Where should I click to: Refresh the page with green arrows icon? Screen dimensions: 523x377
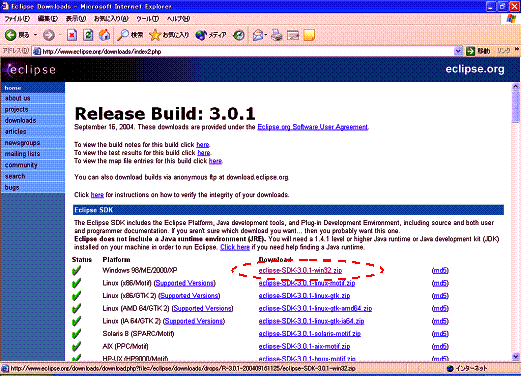(x=88, y=35)
